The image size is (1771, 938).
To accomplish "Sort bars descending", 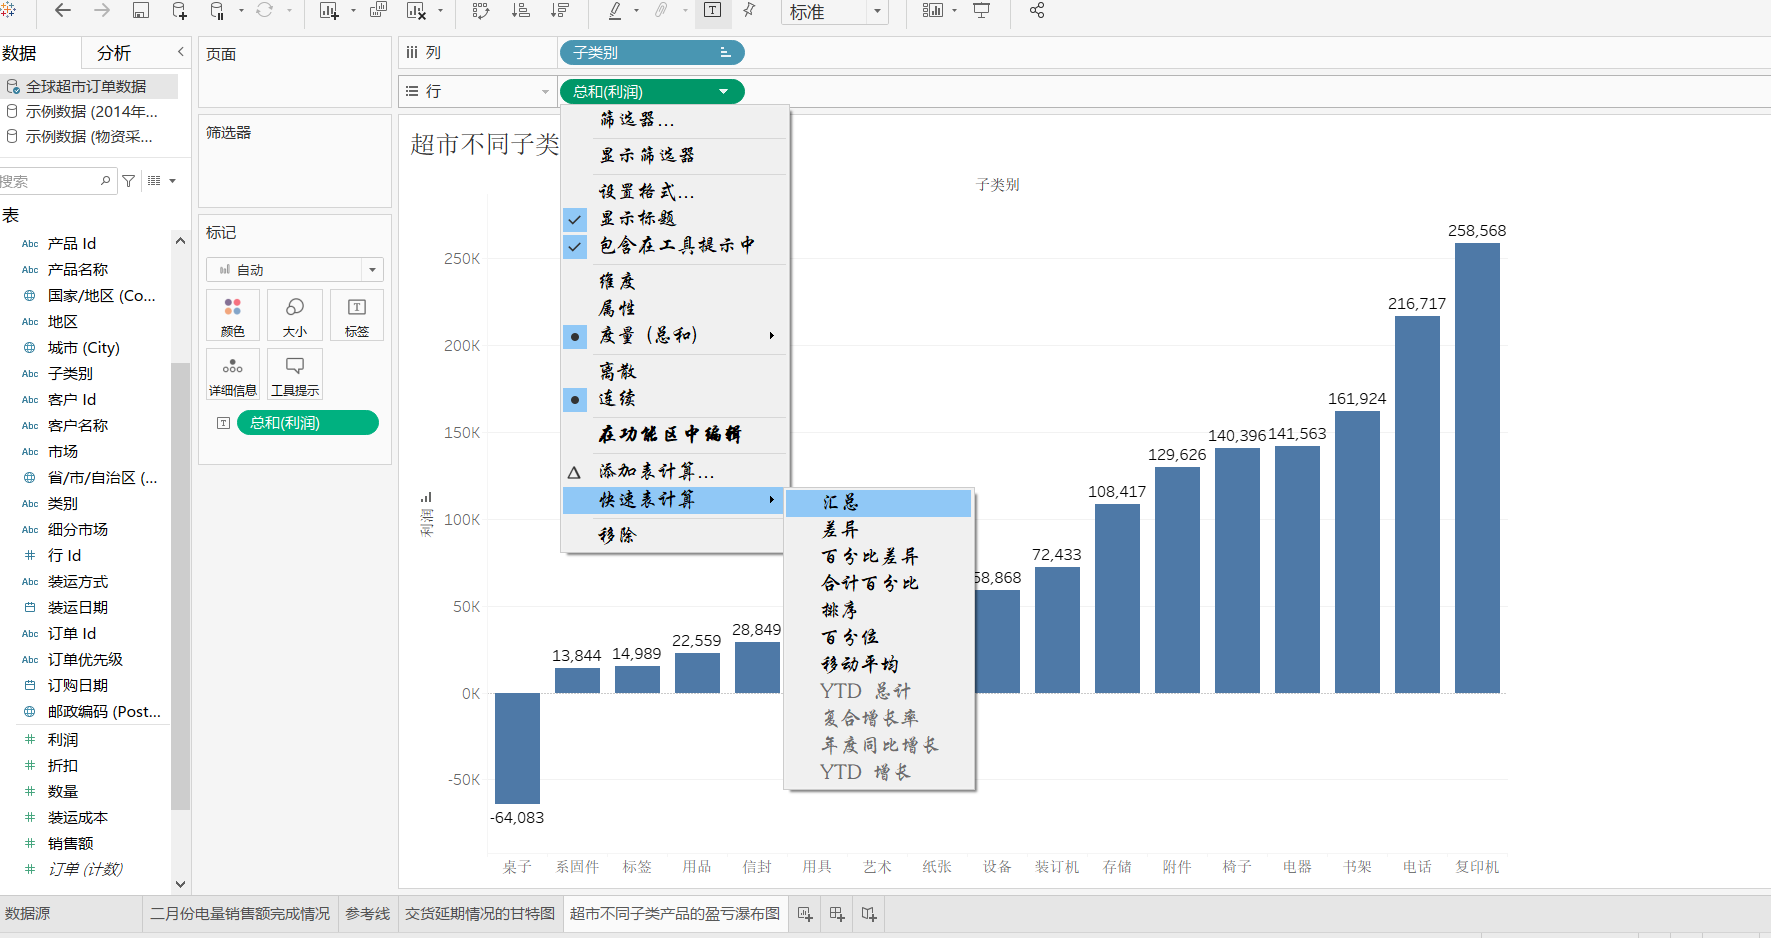I will [x=560, y=10].
